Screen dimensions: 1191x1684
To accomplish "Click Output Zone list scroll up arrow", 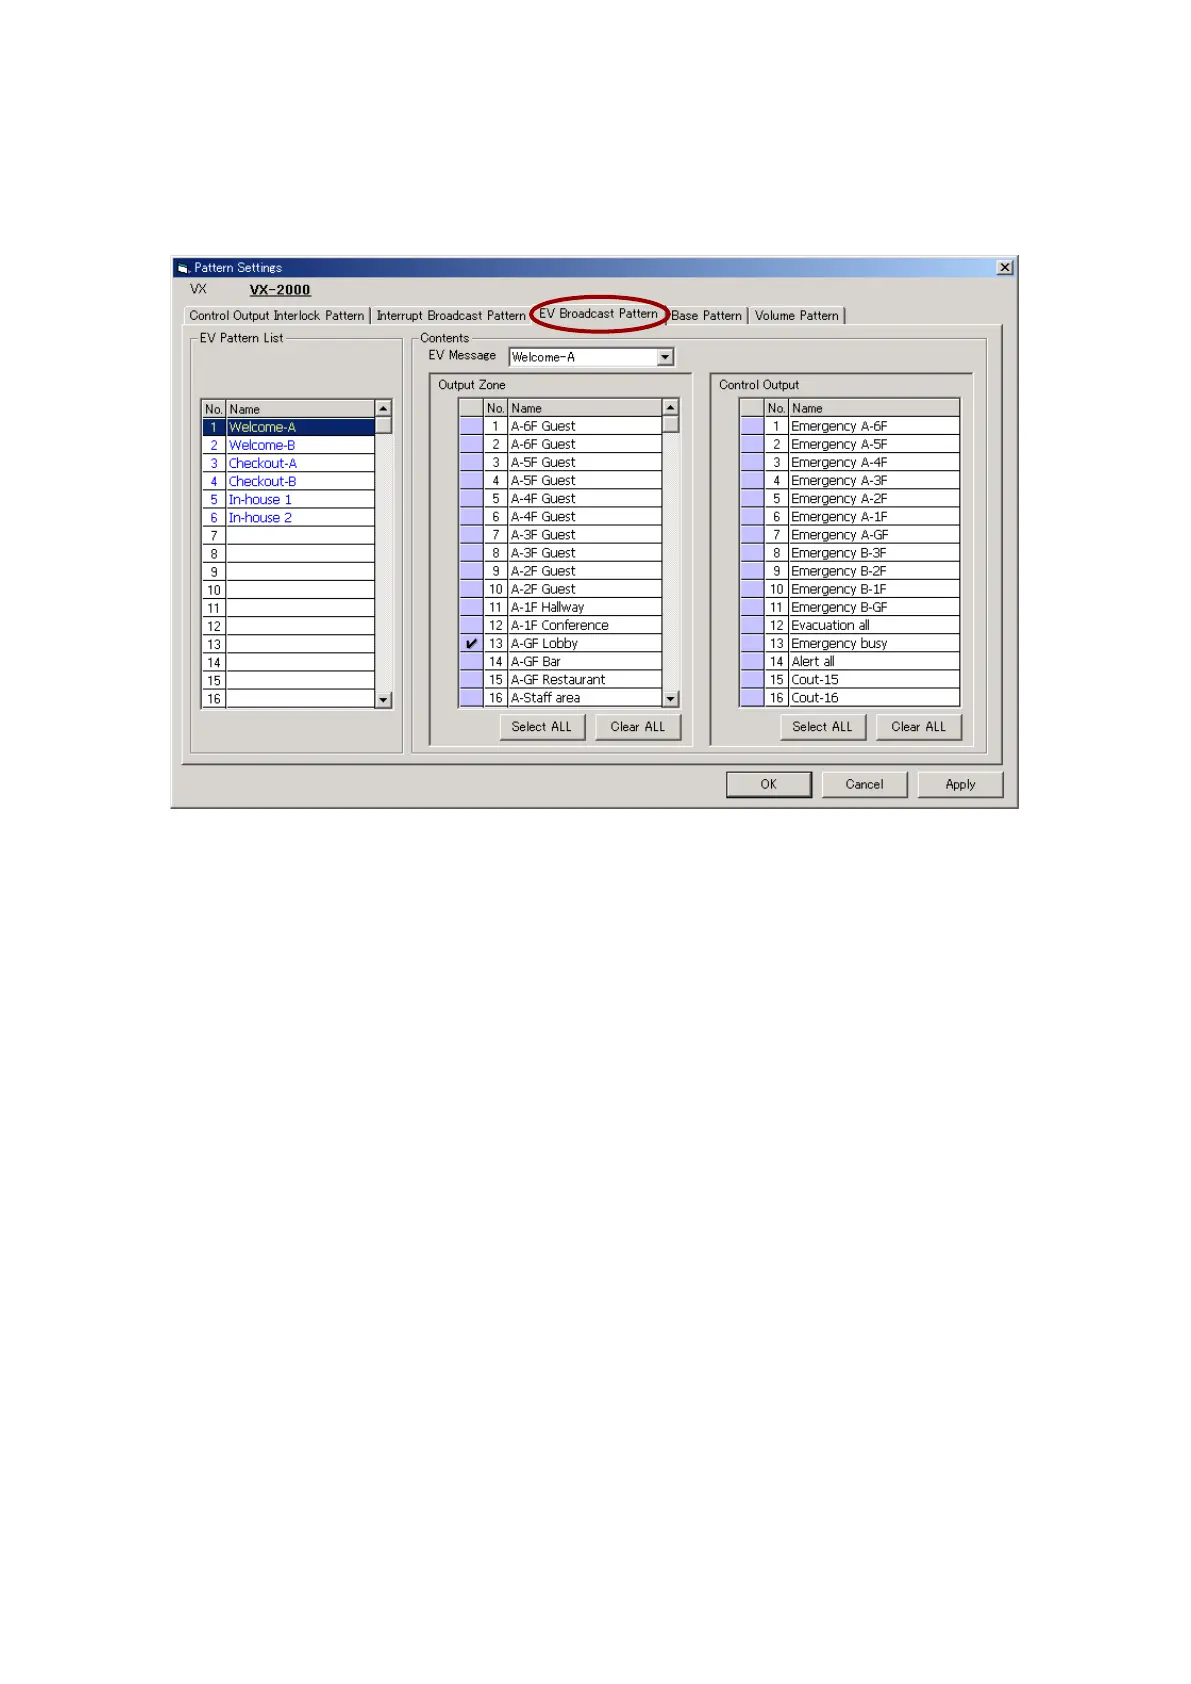I will coord(671,408).
